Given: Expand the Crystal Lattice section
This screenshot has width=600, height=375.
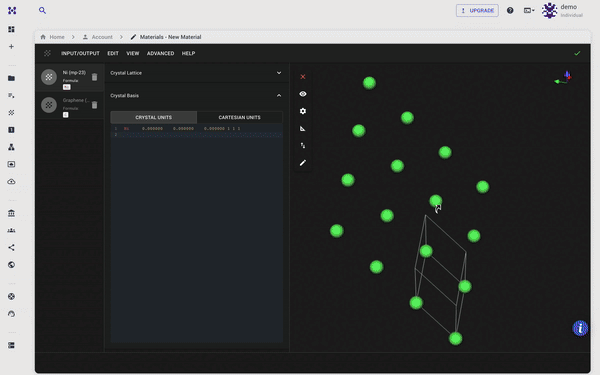Looking at the screenshot, I should pyautogui.click(x=196, y=73).
